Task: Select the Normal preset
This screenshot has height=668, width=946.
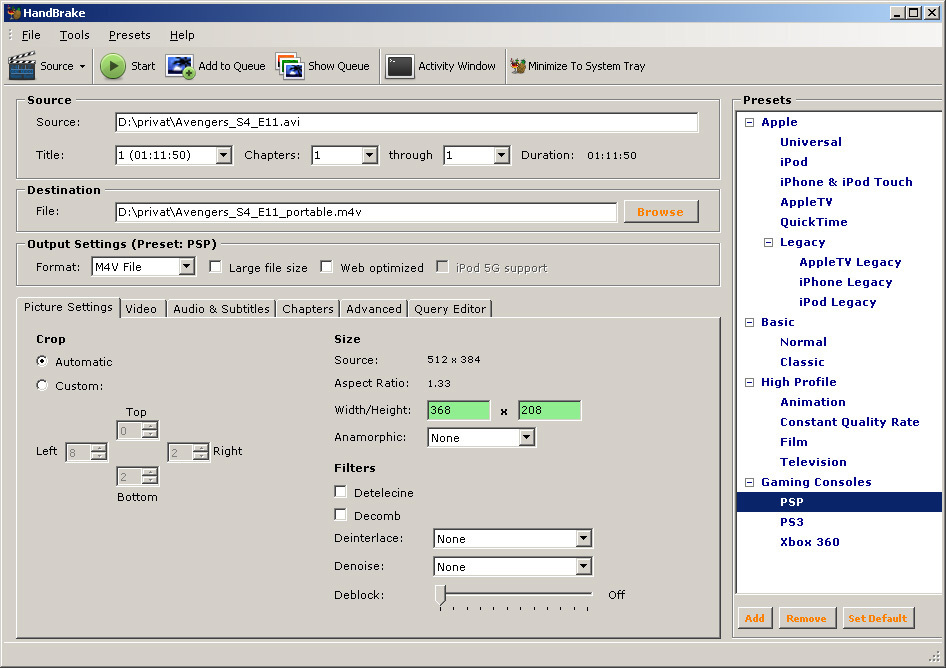Action: (803, 342)
